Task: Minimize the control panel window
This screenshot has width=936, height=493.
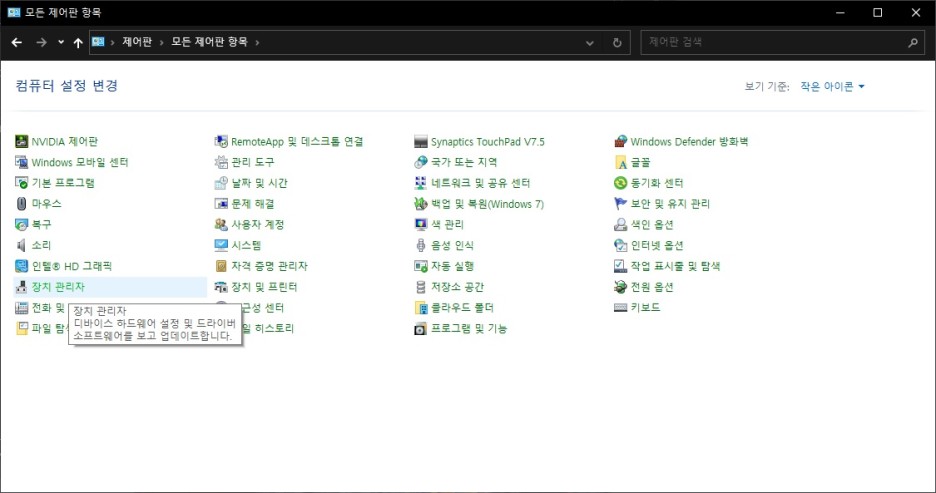Action: (840, 13)
